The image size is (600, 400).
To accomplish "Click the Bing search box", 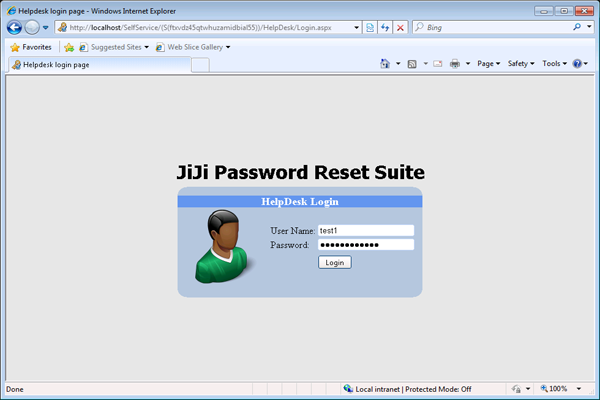I will (x=494, y=28).
